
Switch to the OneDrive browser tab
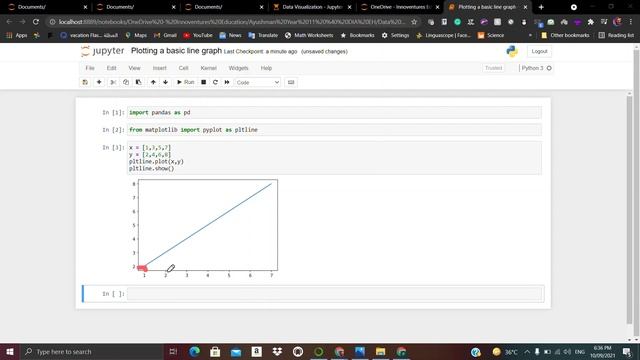click(400, 7)
